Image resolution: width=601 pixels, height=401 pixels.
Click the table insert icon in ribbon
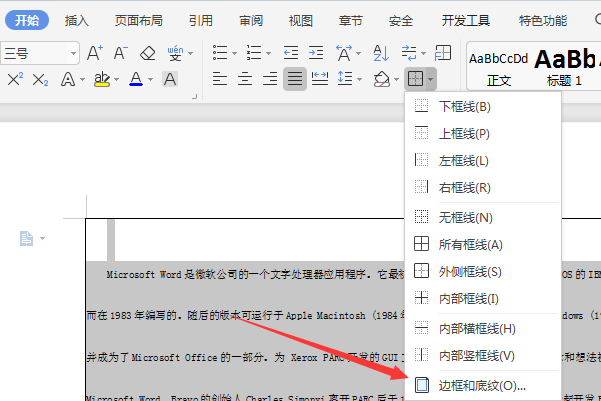443,53
